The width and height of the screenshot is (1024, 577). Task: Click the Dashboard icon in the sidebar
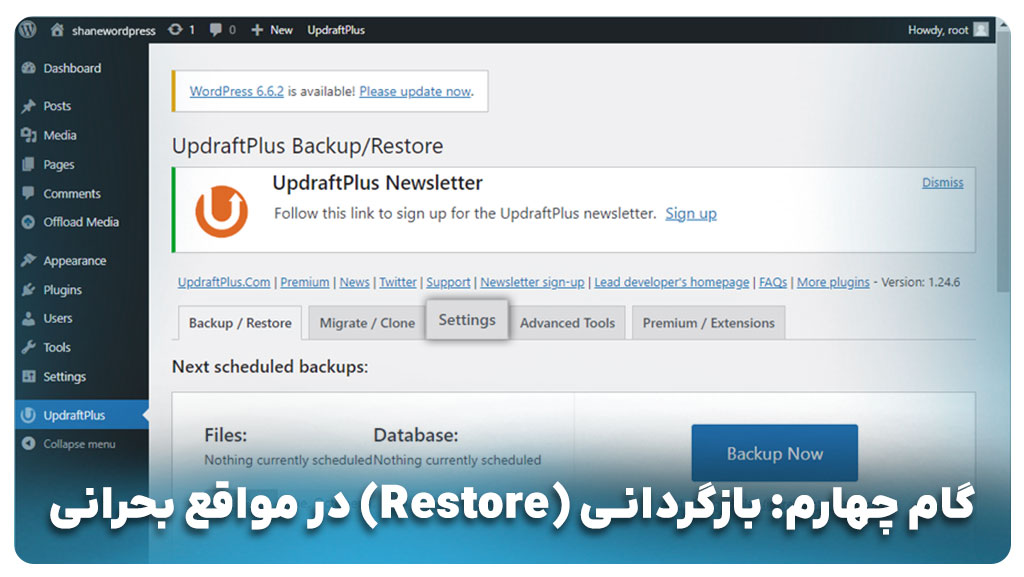click(29, 69)
